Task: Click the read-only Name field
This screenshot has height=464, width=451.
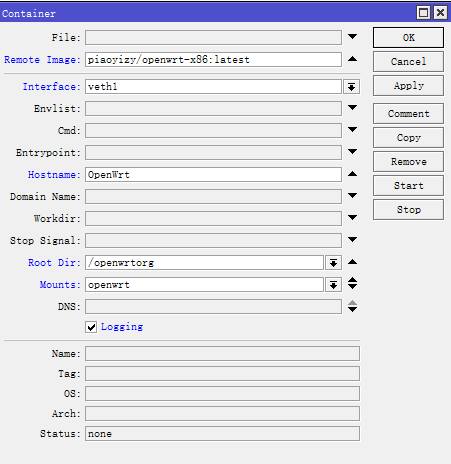Action: pyautogui.click(x=222, y=354)
